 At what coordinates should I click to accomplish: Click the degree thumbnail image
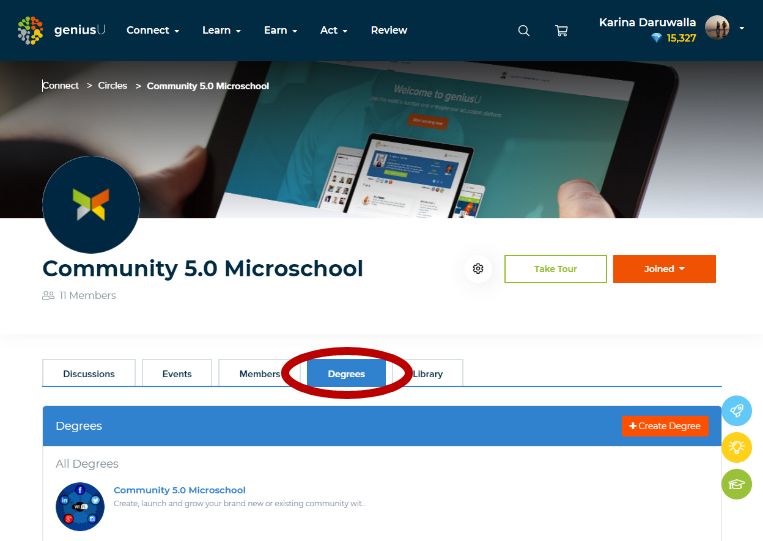coord(80,506)
